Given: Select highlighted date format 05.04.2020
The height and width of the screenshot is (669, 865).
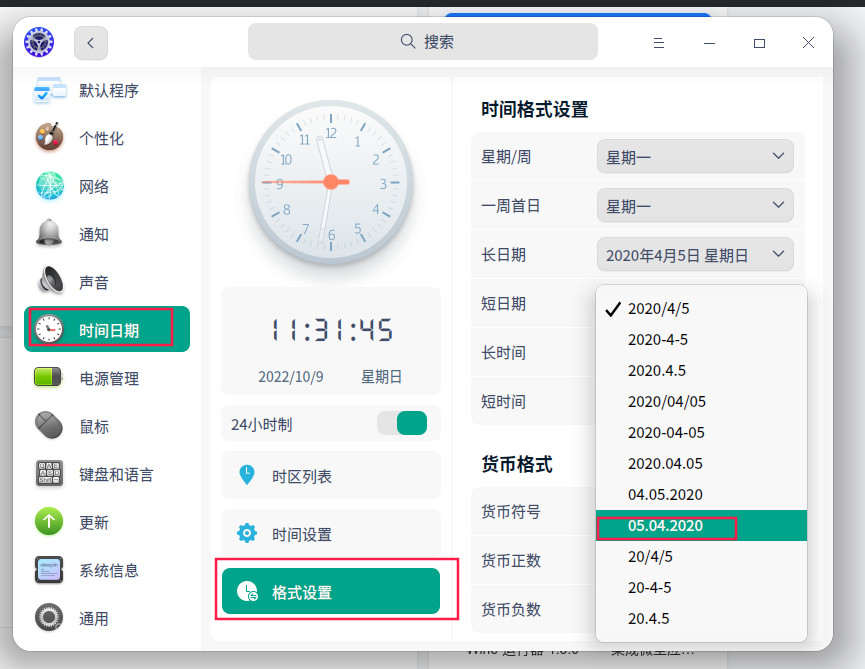Looking at the screenshot, I should [x=701, y=526].
